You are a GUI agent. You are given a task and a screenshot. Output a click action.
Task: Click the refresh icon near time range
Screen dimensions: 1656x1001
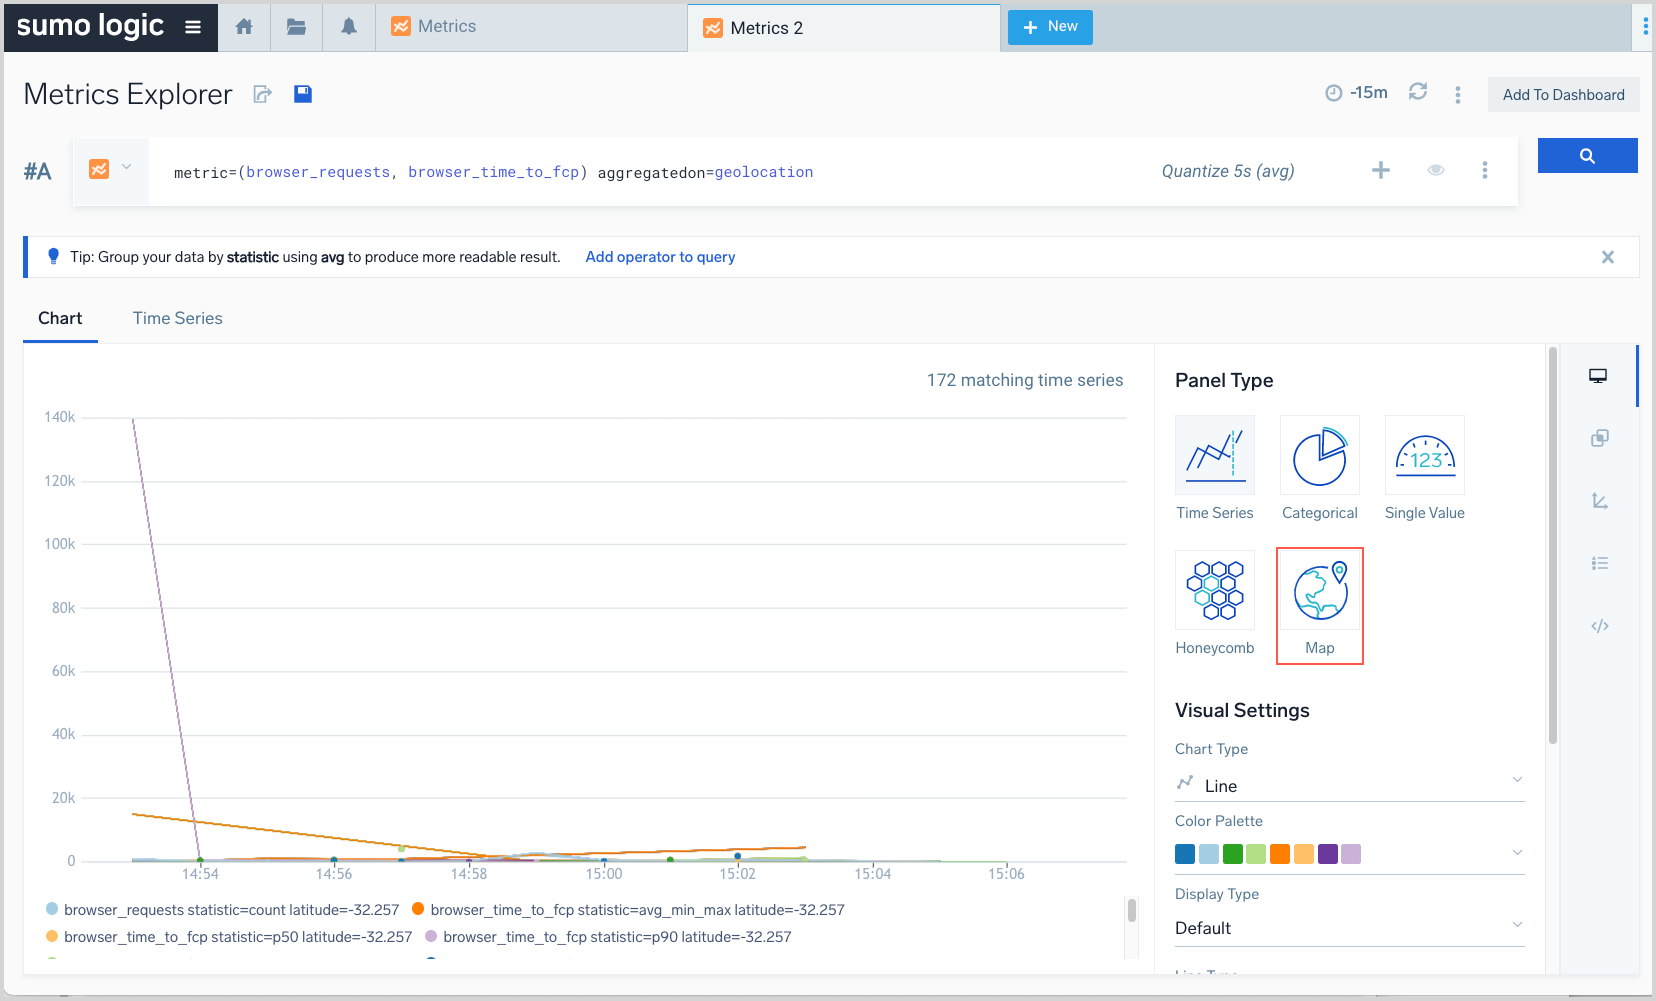[x=1417, y=92]
